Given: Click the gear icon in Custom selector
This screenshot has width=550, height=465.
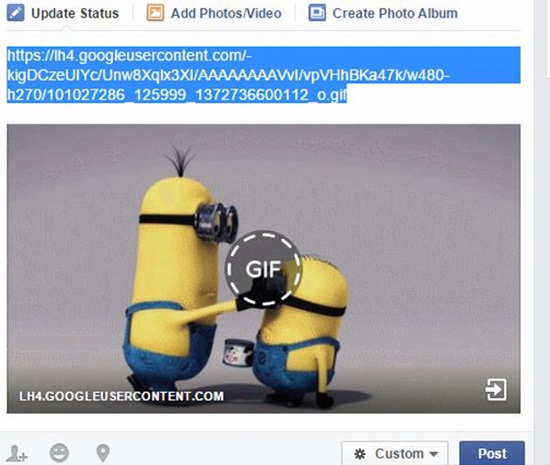Looking at the screenshot, I should point(360,454).
